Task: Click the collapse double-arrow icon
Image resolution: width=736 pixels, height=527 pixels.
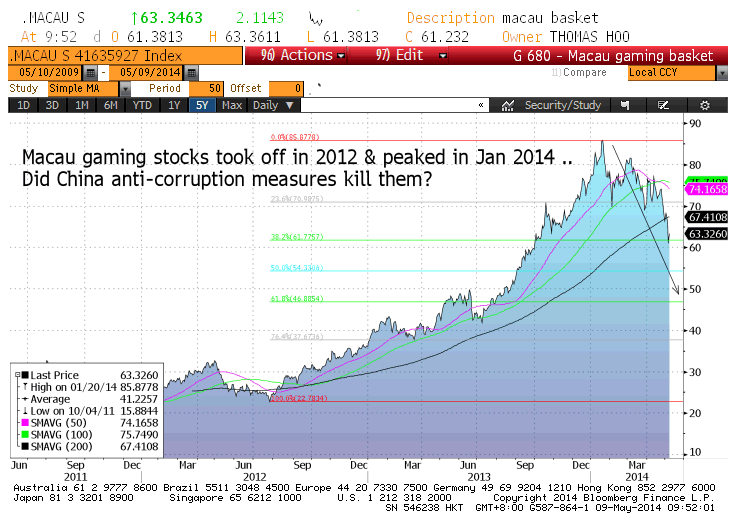Action: (x=481, y=104)
